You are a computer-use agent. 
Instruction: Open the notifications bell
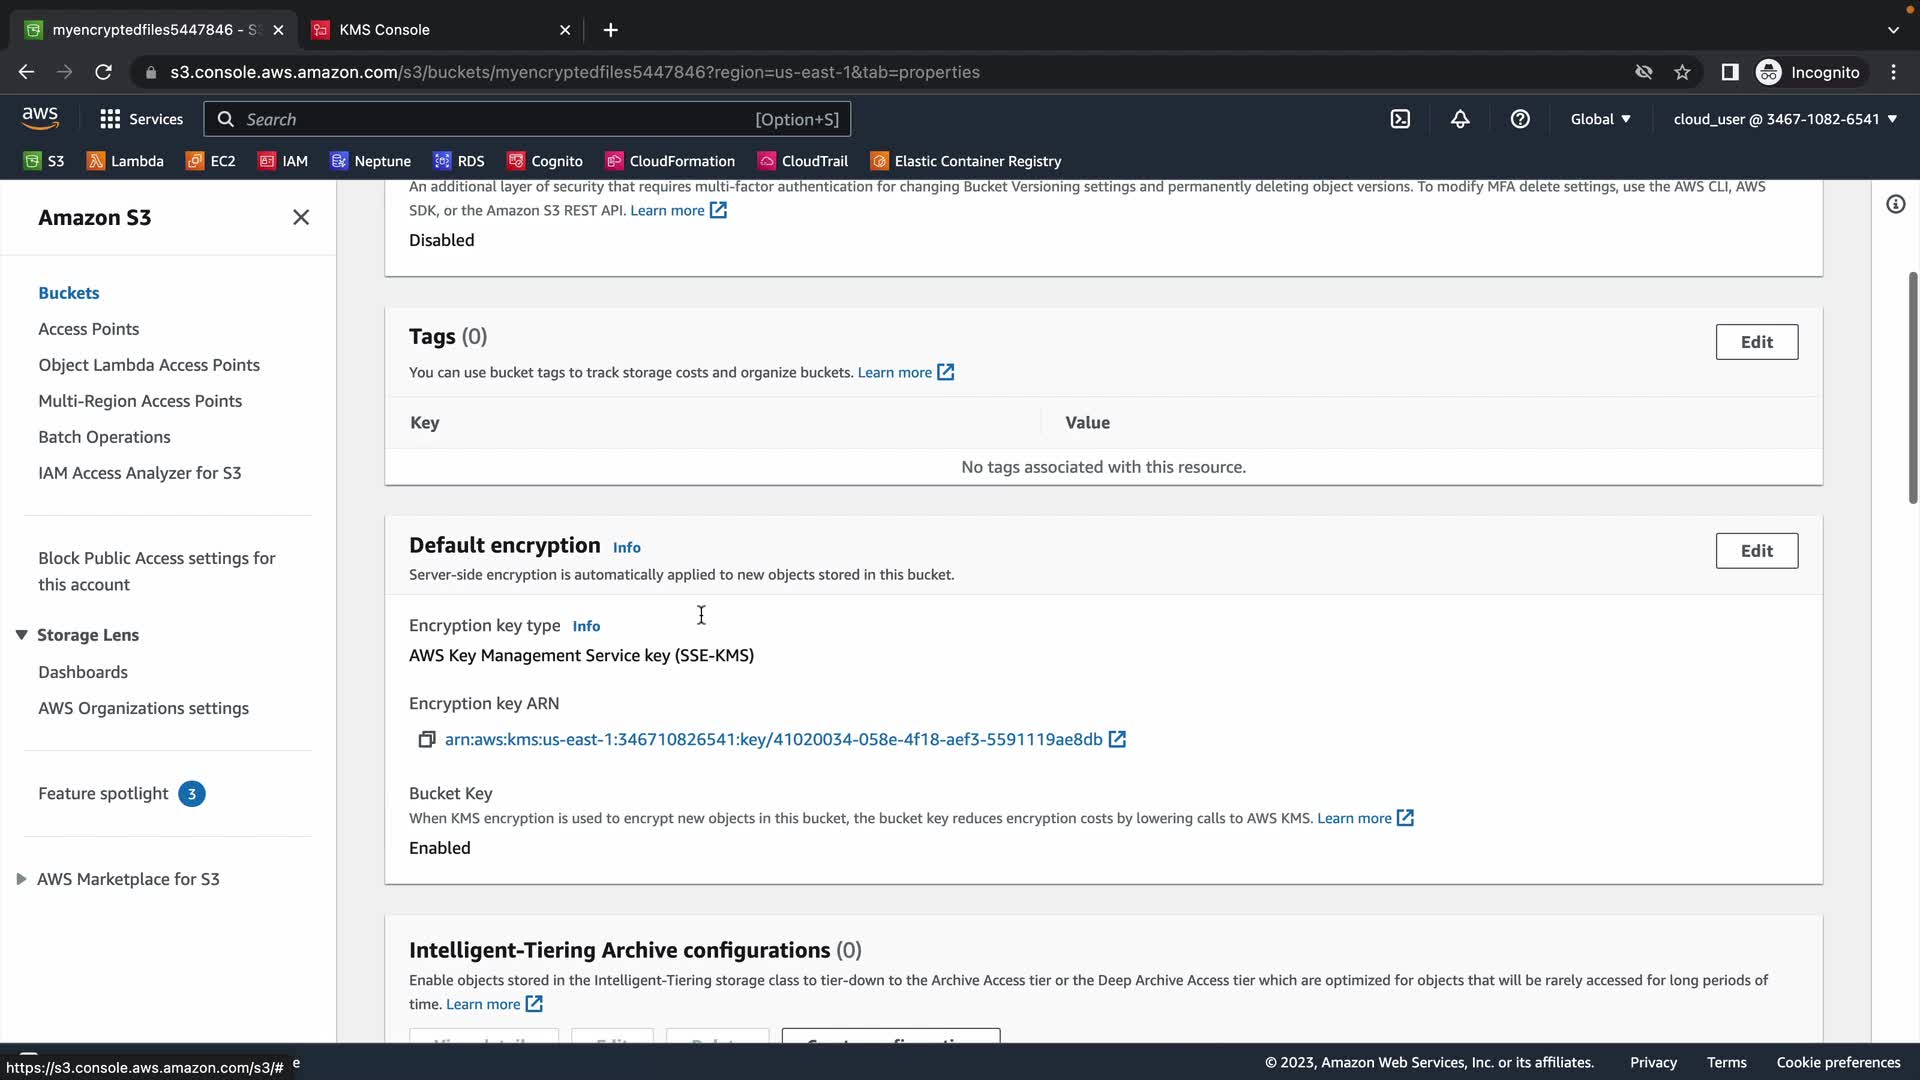[x=1460, y=119]
